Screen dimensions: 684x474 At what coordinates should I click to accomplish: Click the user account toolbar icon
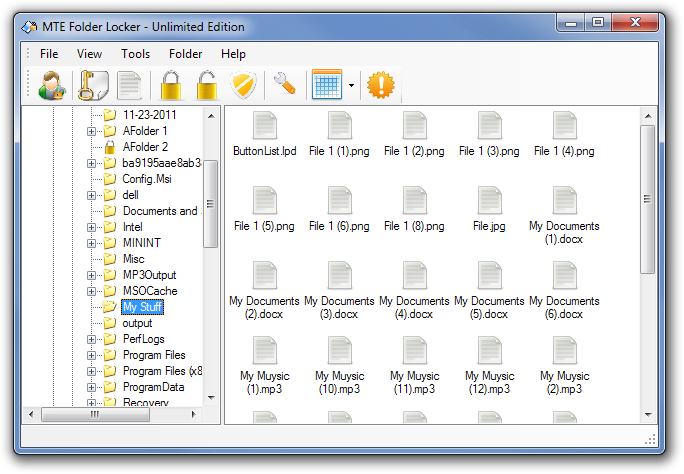coord(52,85)
